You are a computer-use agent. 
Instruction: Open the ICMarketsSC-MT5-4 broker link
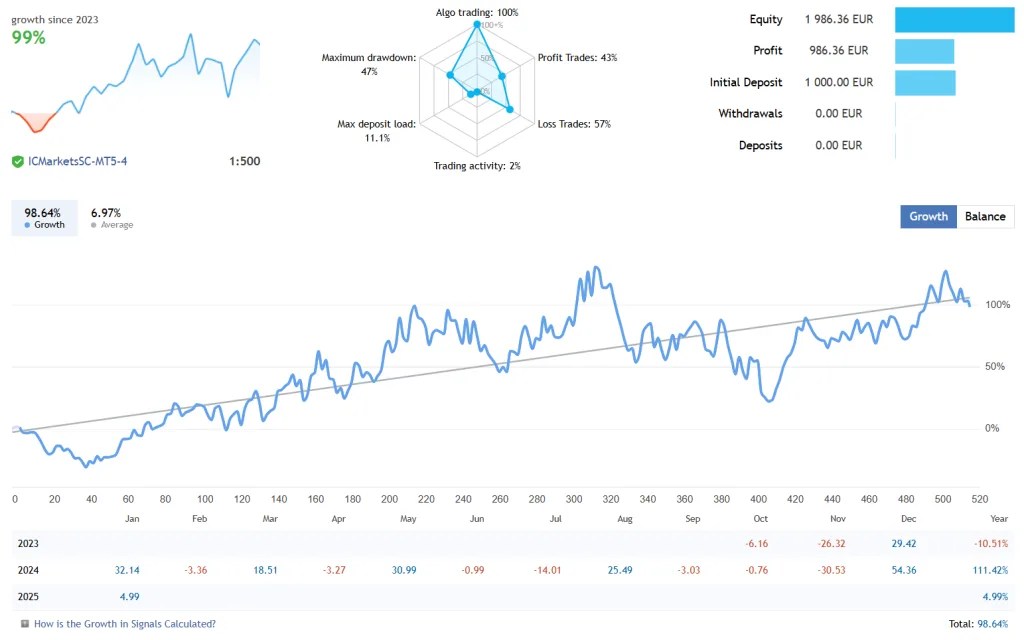pyautogui.click(x=78, y=160)
